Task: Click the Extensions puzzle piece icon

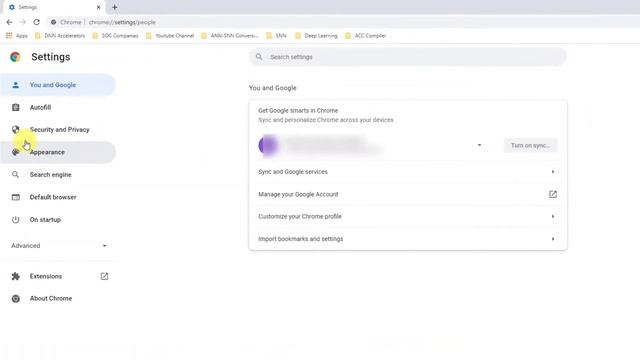Action: click(x=16, y=276)
